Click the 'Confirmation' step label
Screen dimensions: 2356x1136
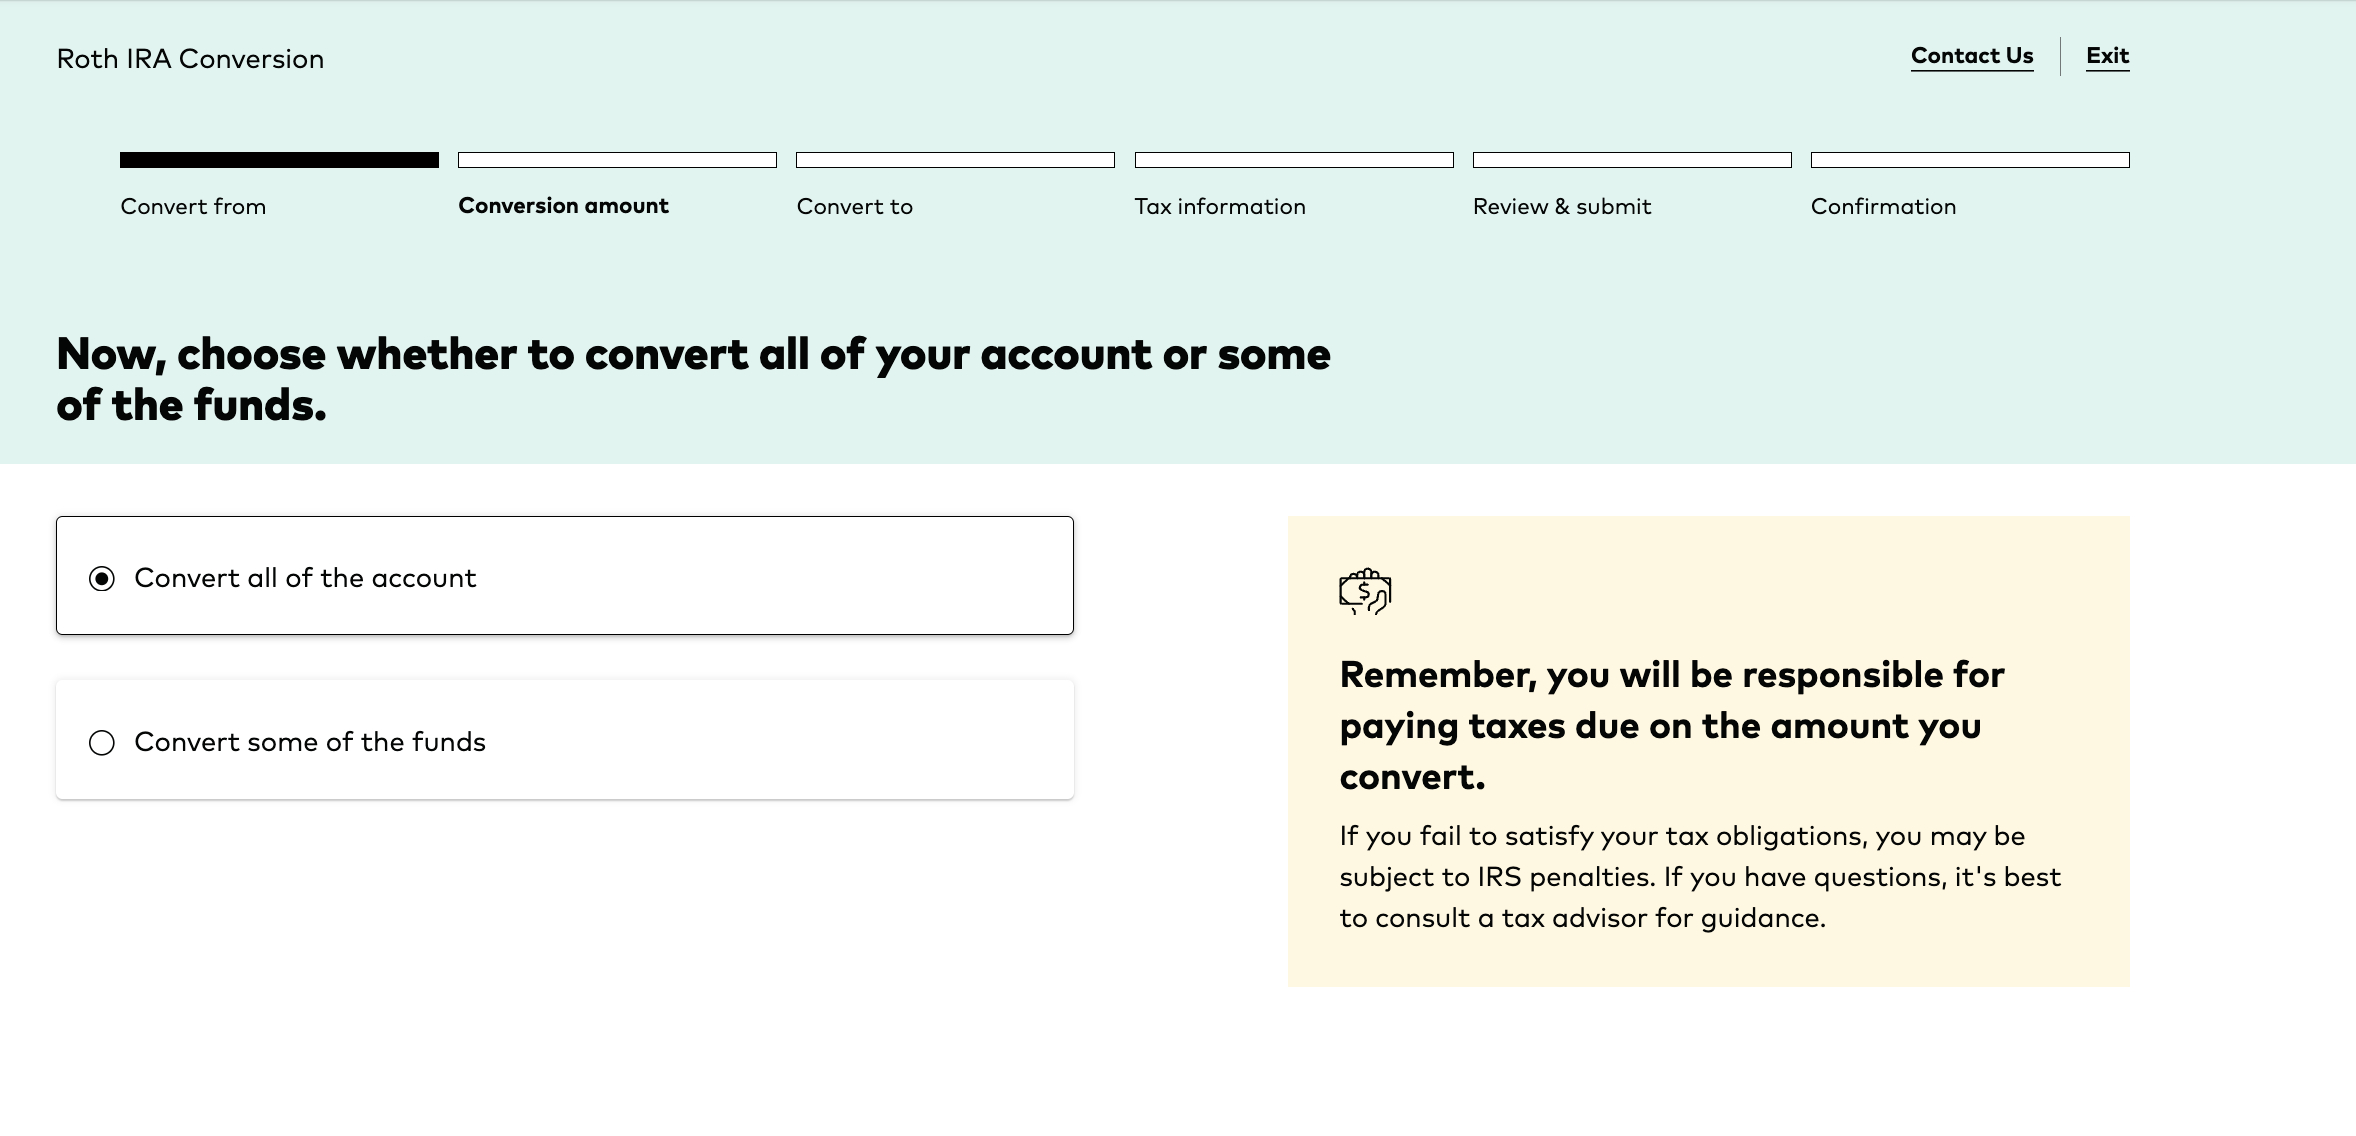click(x=1883, y=207)
